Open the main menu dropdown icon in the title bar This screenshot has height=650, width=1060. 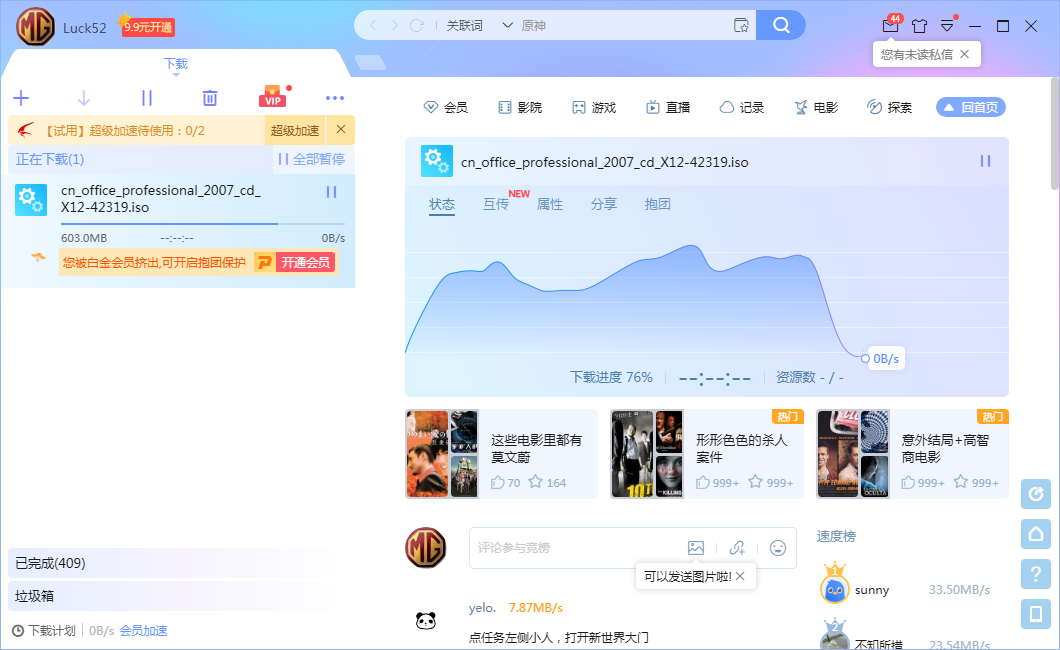(947, 26)
